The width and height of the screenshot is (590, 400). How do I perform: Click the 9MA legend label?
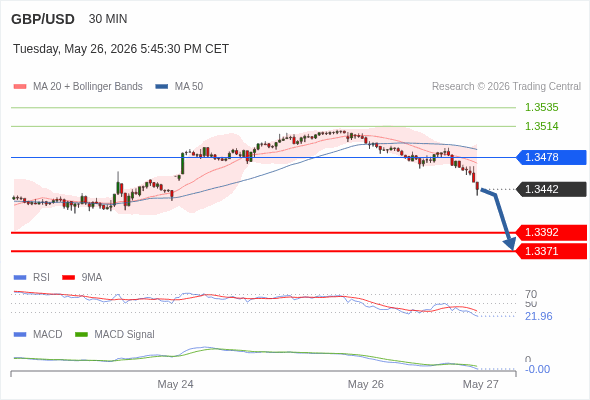coord(92,278)
